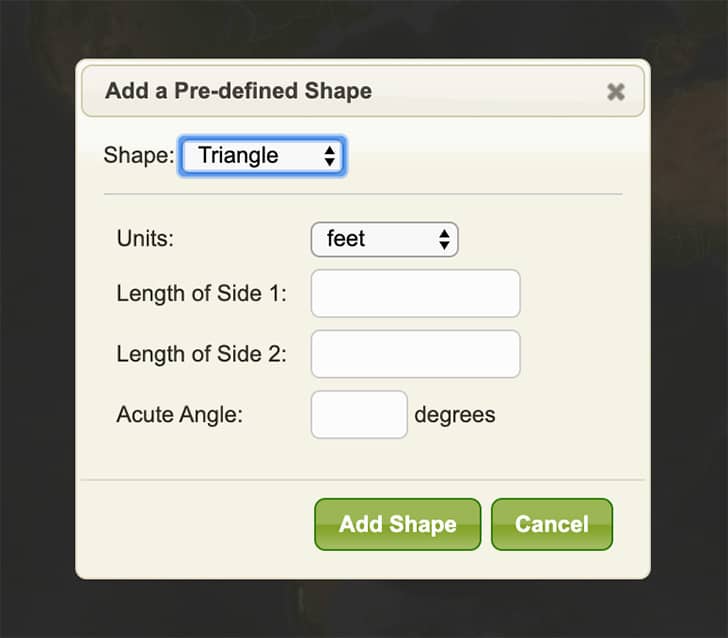Click the dimmed backdrop outside the dialog
728x638 pixels.
(37, 325)
